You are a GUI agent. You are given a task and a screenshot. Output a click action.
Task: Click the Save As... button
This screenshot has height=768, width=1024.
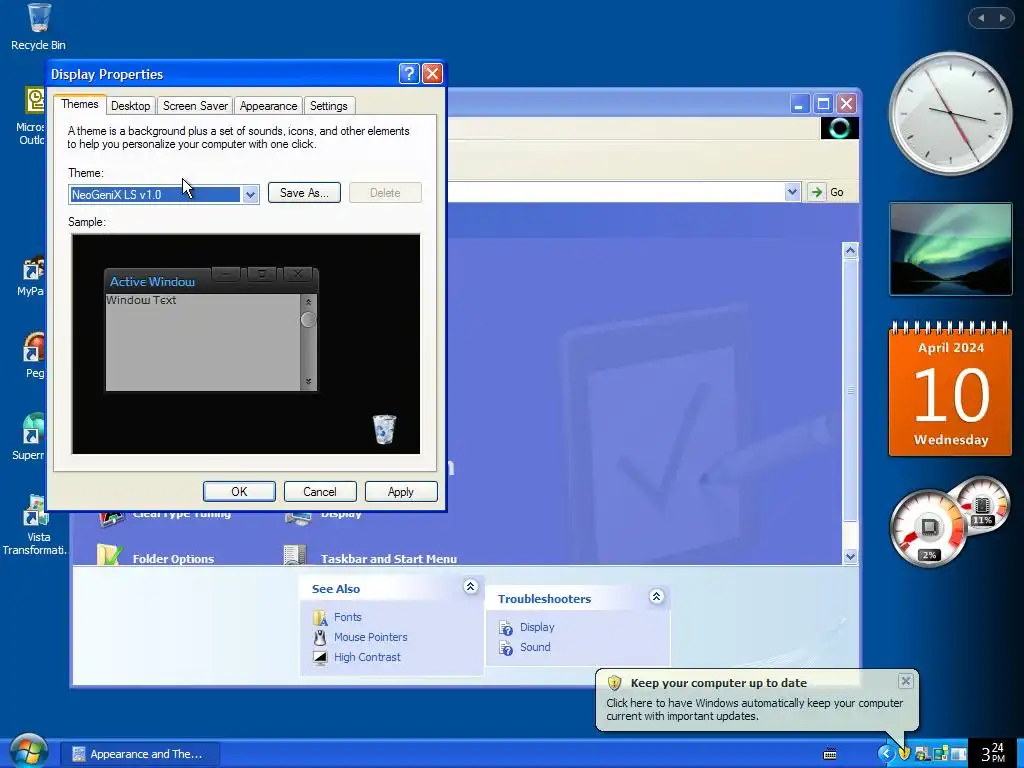click(304, 193)
